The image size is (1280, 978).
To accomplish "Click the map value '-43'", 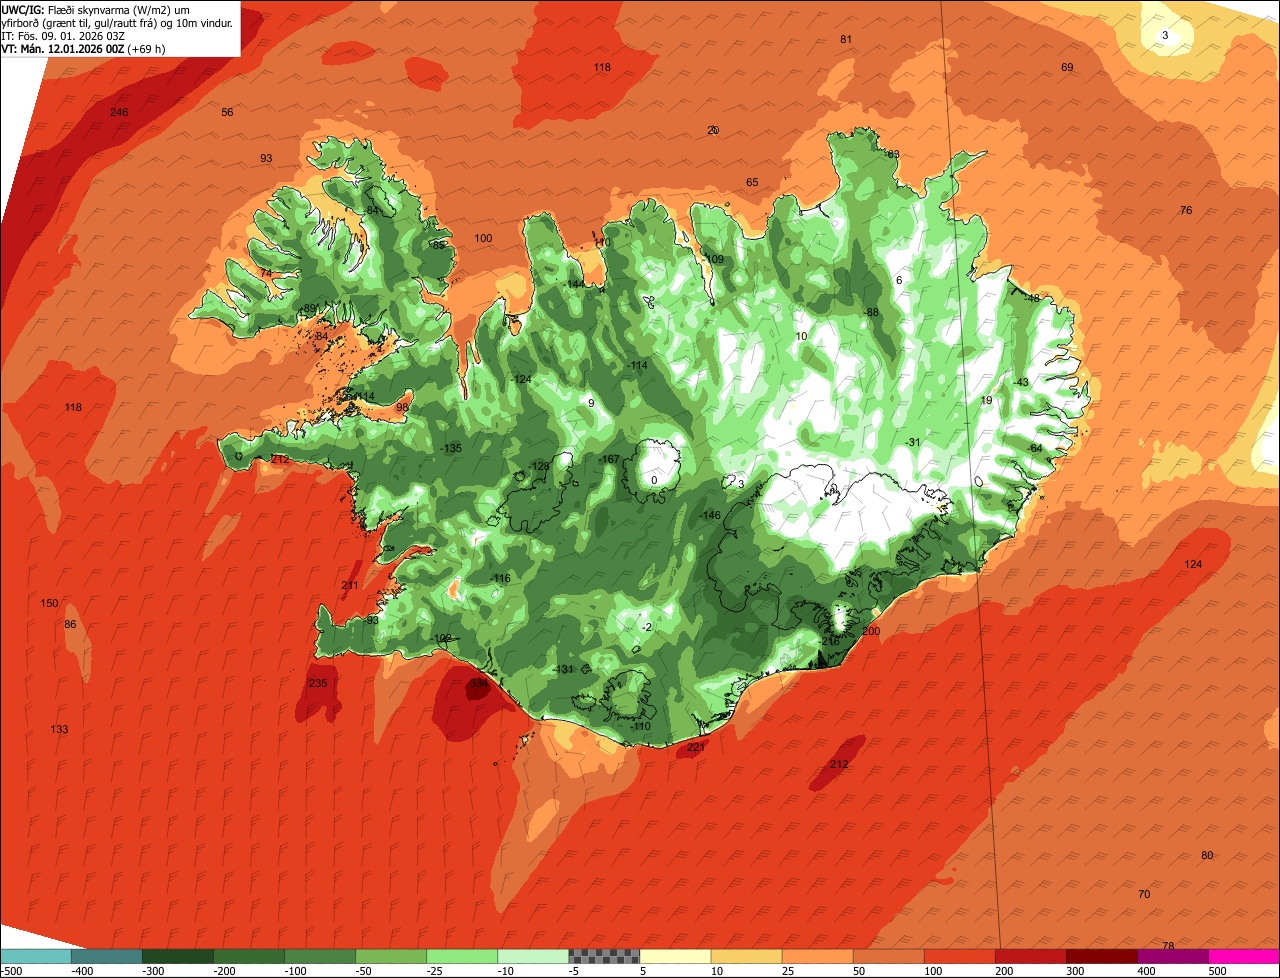I will [1021, 382].
